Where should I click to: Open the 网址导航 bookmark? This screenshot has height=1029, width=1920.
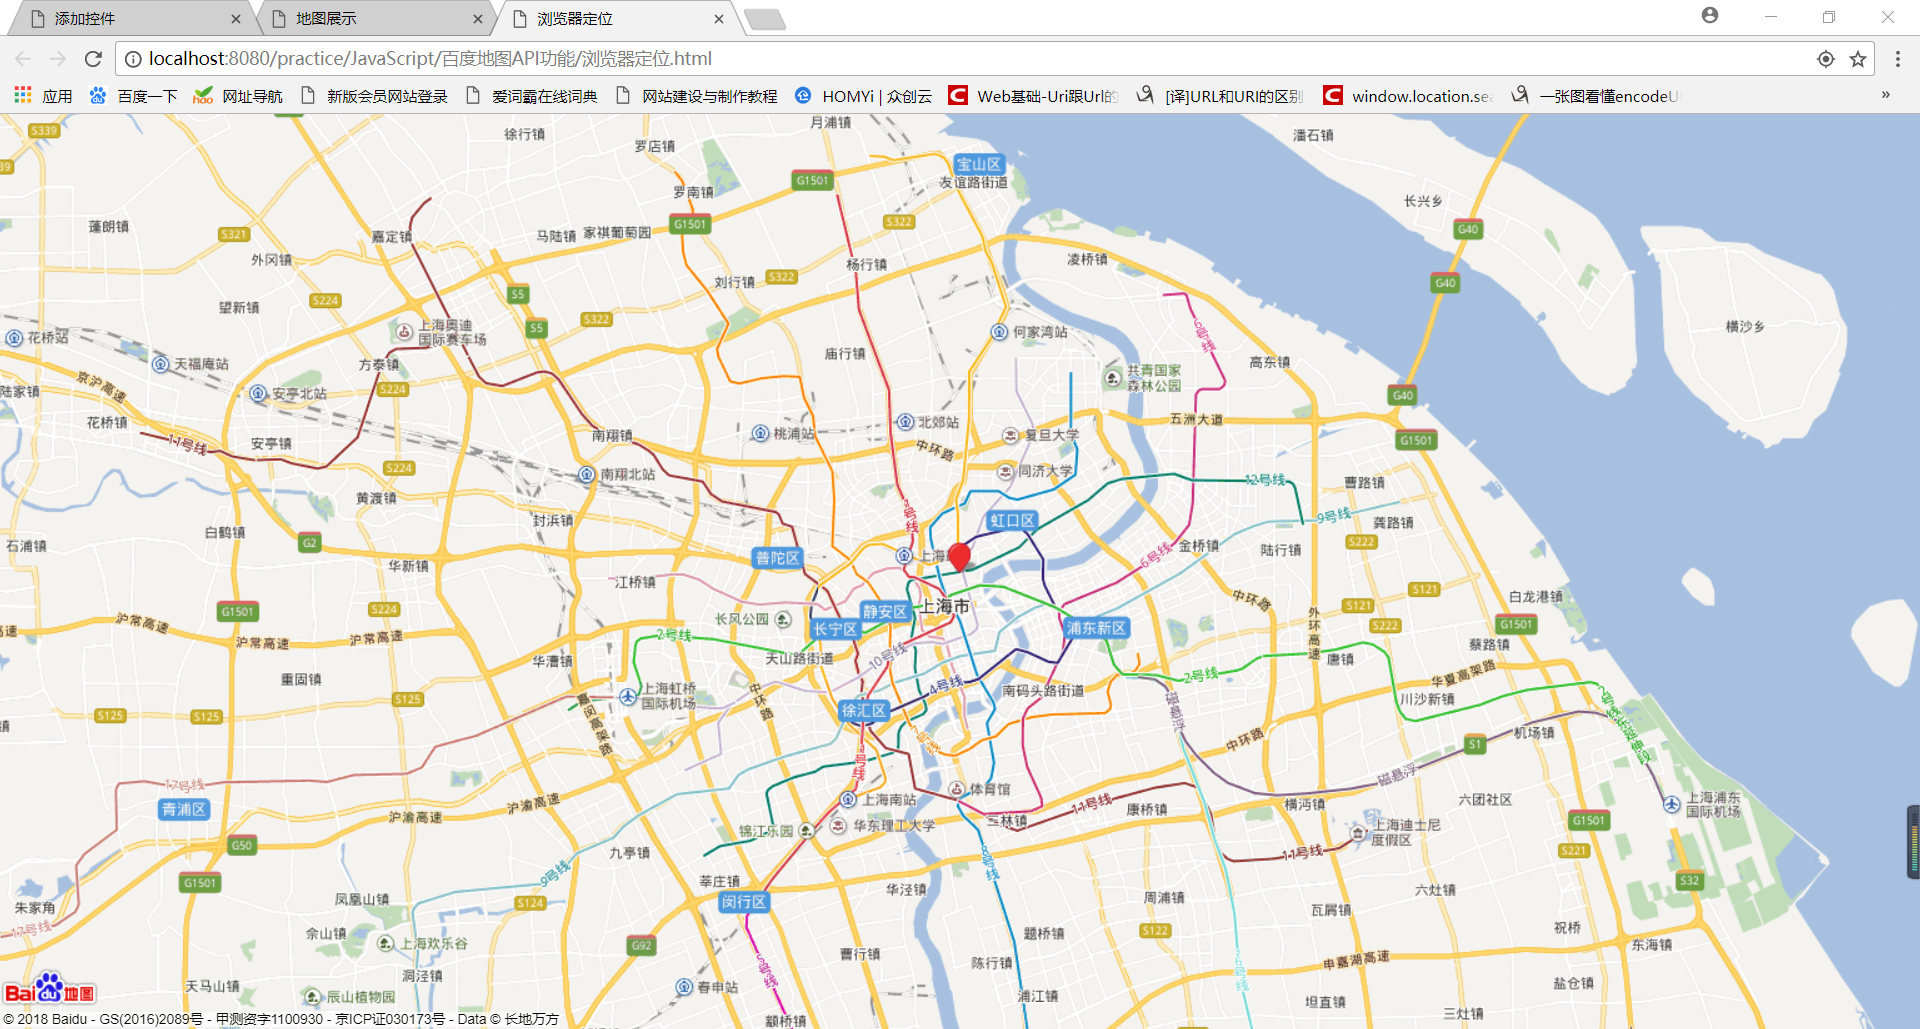(x=238, y=96)
